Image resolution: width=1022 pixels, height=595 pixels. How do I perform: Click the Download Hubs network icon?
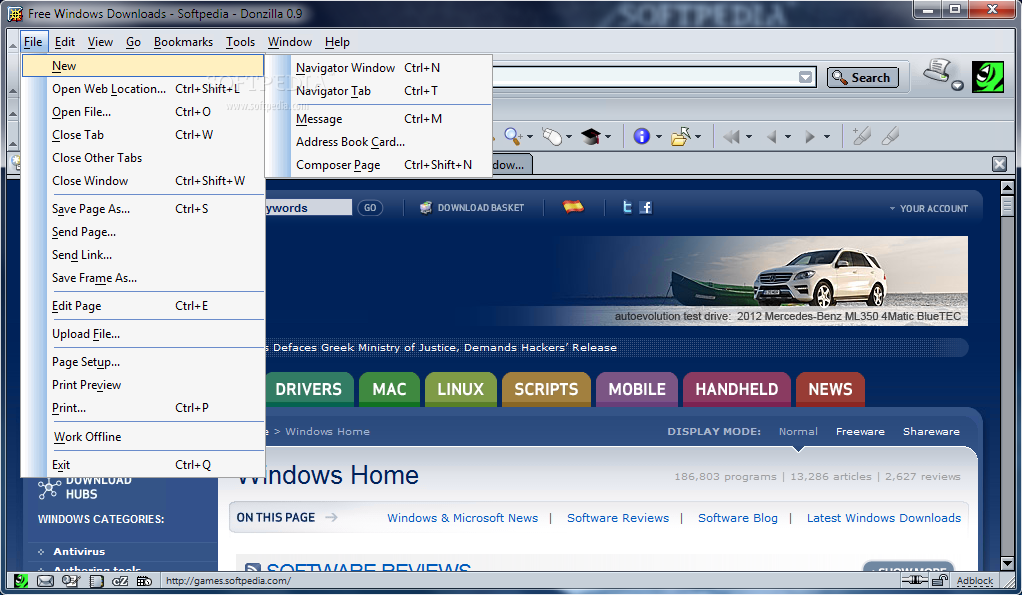(x=49, y=488)
